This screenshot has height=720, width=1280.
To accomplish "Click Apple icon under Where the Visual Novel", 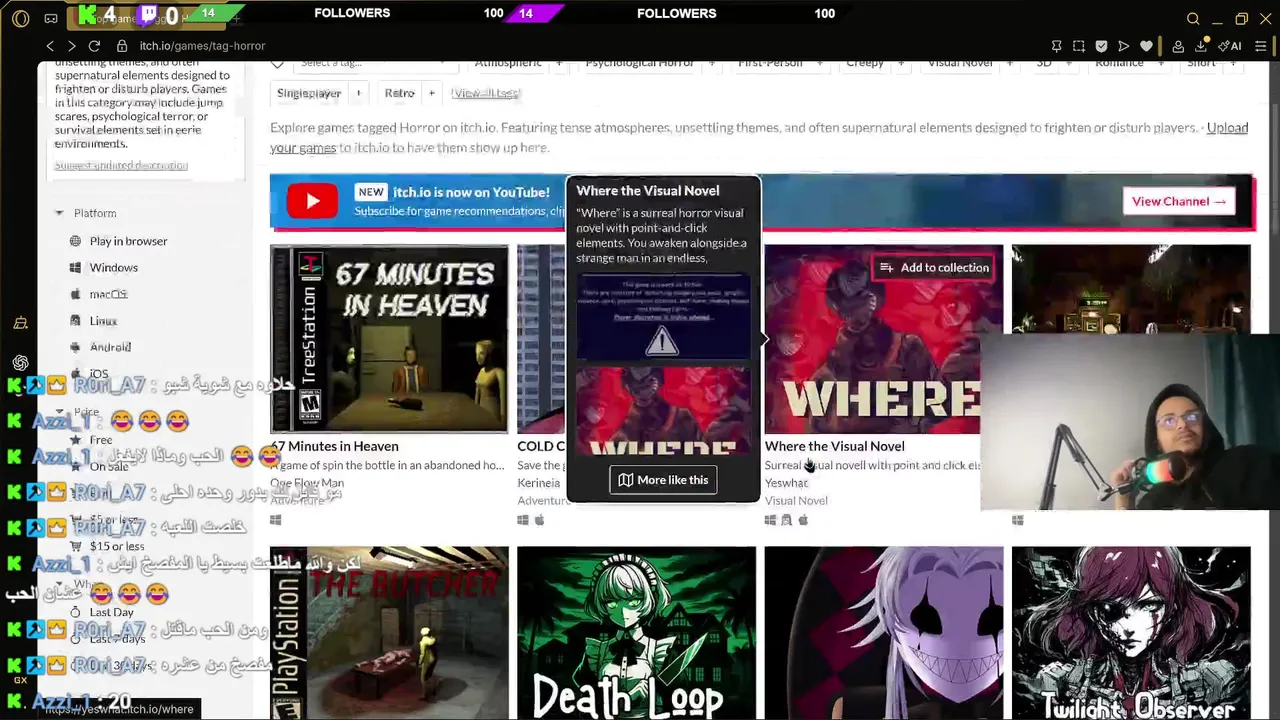I will [x=803, y=520].
